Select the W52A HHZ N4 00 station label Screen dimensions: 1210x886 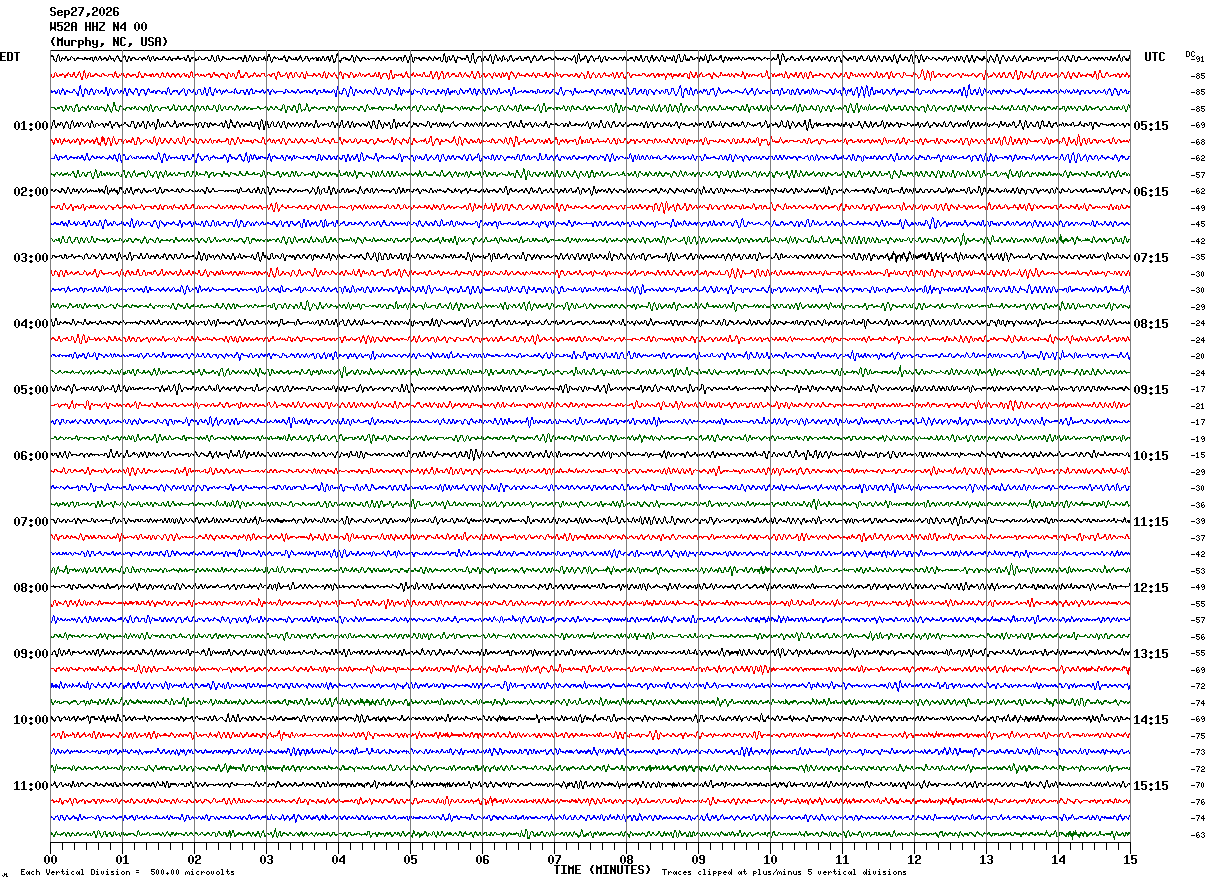[98, 27]
